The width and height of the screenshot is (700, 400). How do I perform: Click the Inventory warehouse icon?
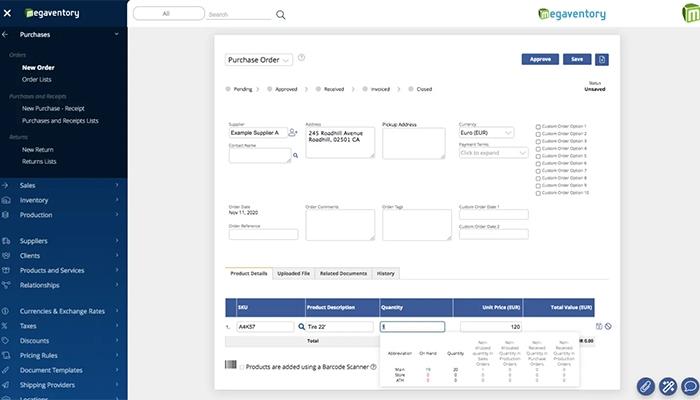pos(5,200)
